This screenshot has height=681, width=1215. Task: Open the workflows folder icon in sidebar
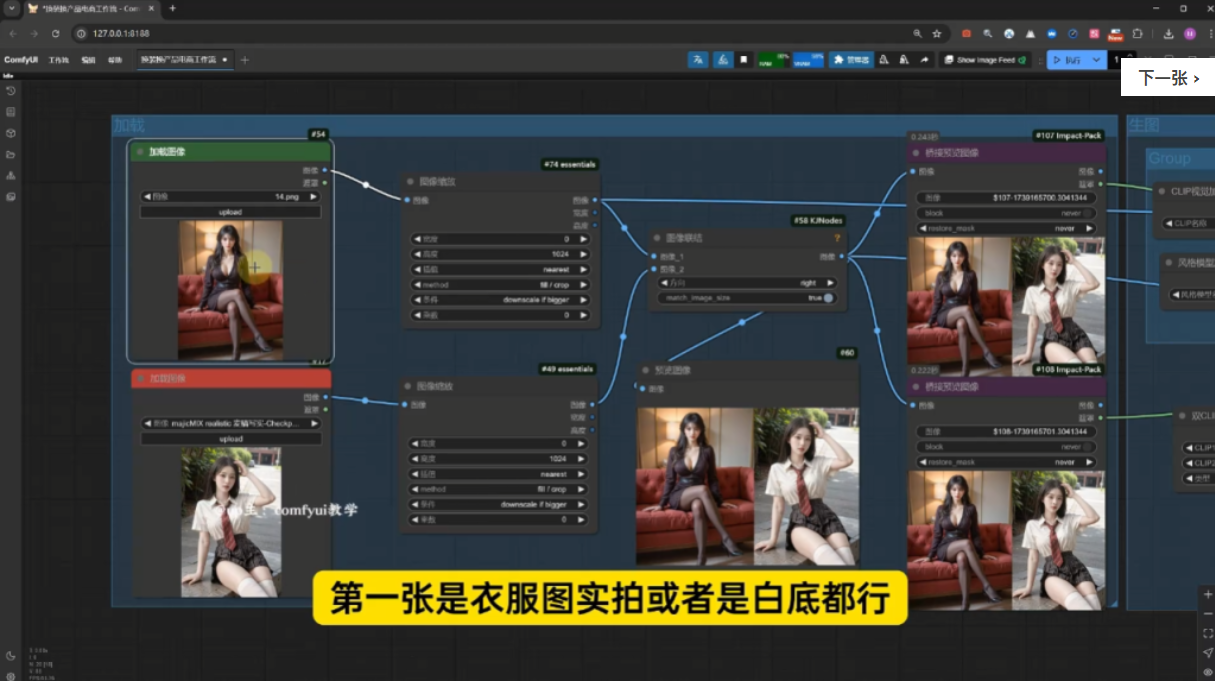10,155
